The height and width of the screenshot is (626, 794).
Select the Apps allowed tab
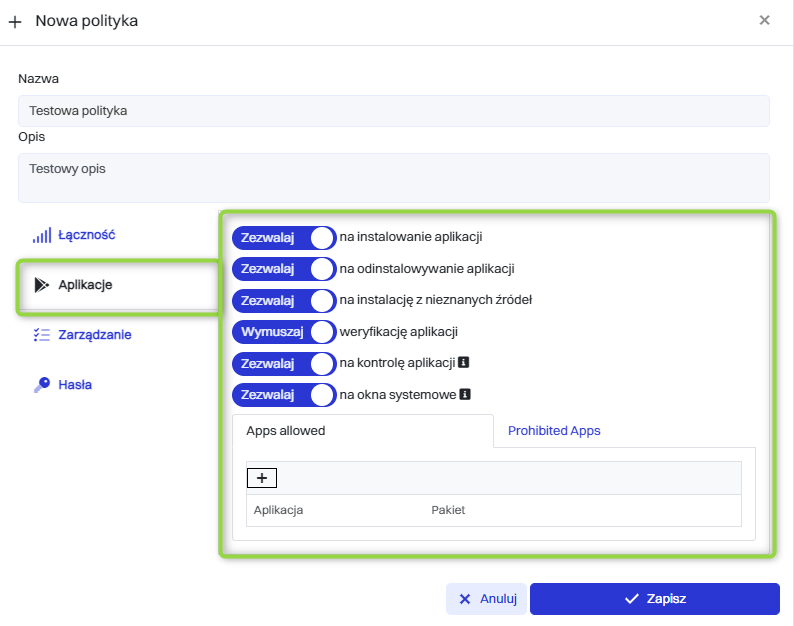286,431
